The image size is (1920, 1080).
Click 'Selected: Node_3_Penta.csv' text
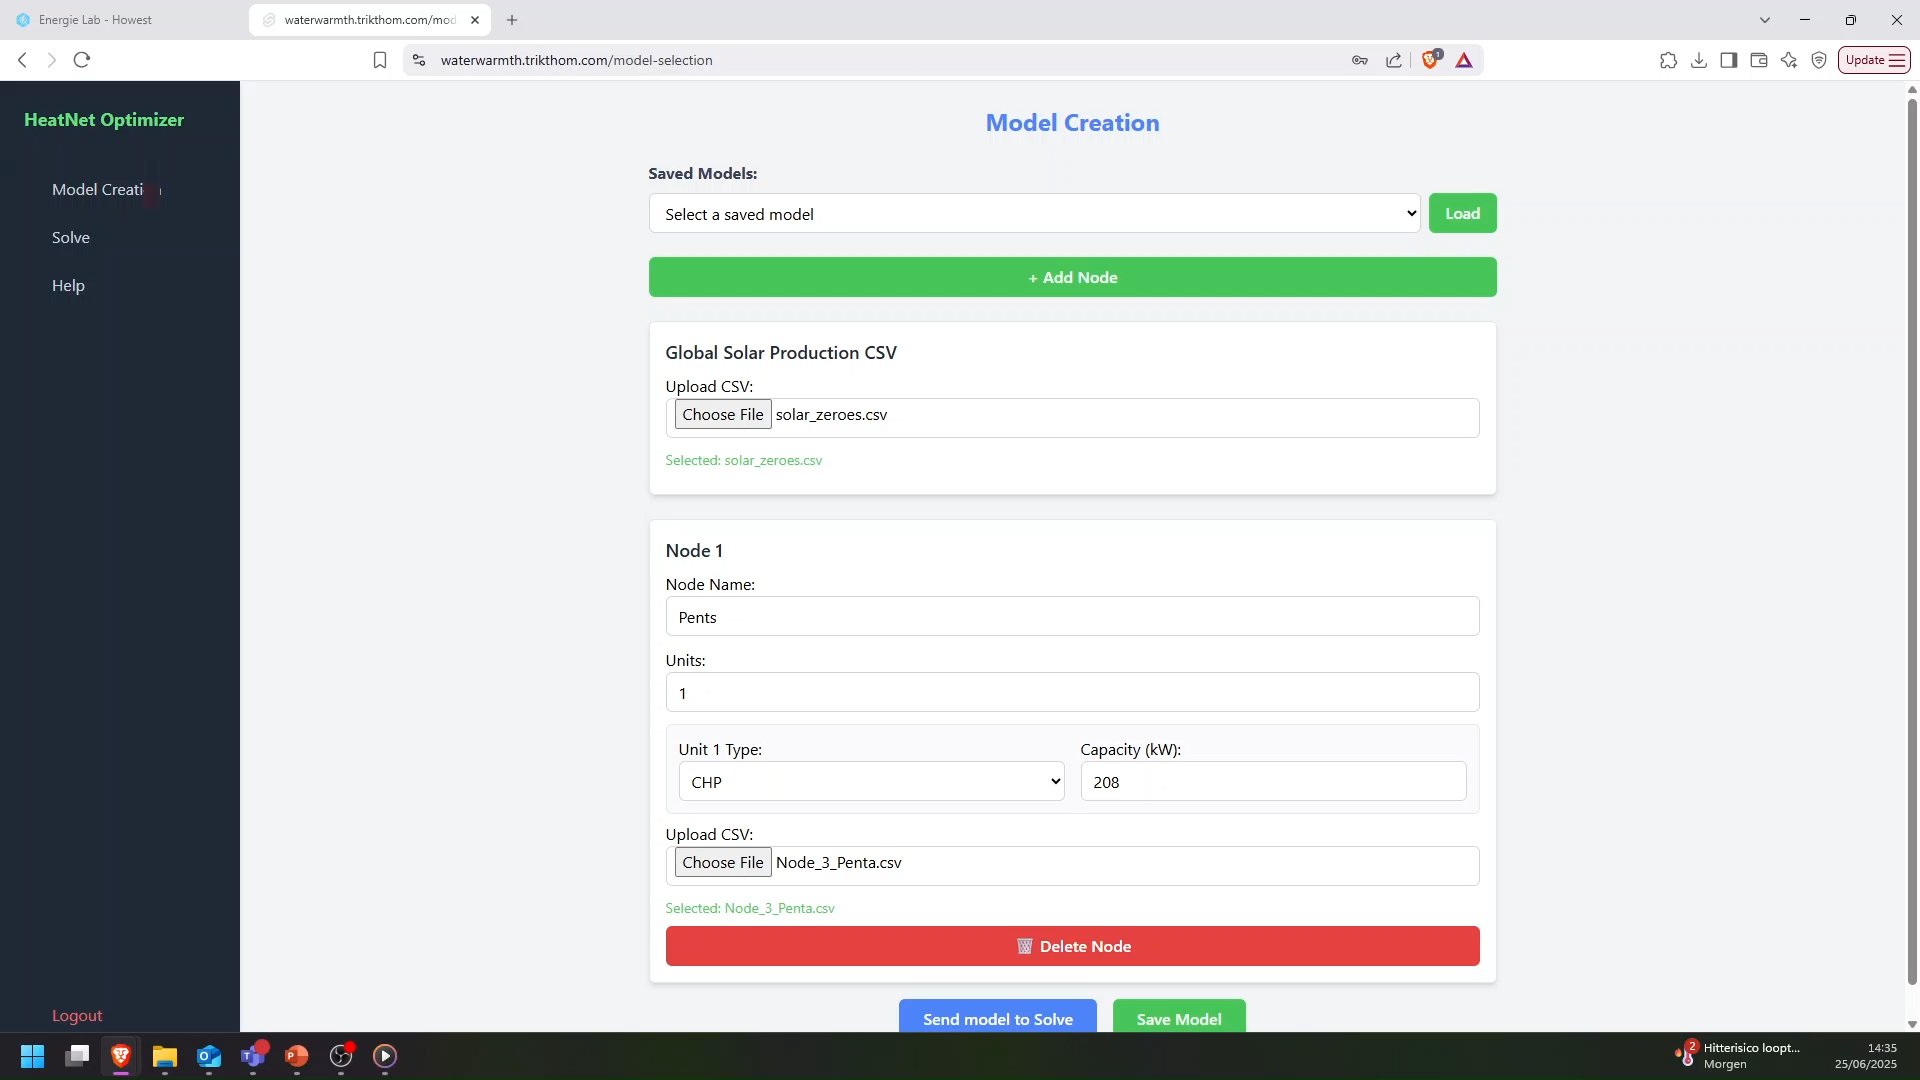point(749,908)
